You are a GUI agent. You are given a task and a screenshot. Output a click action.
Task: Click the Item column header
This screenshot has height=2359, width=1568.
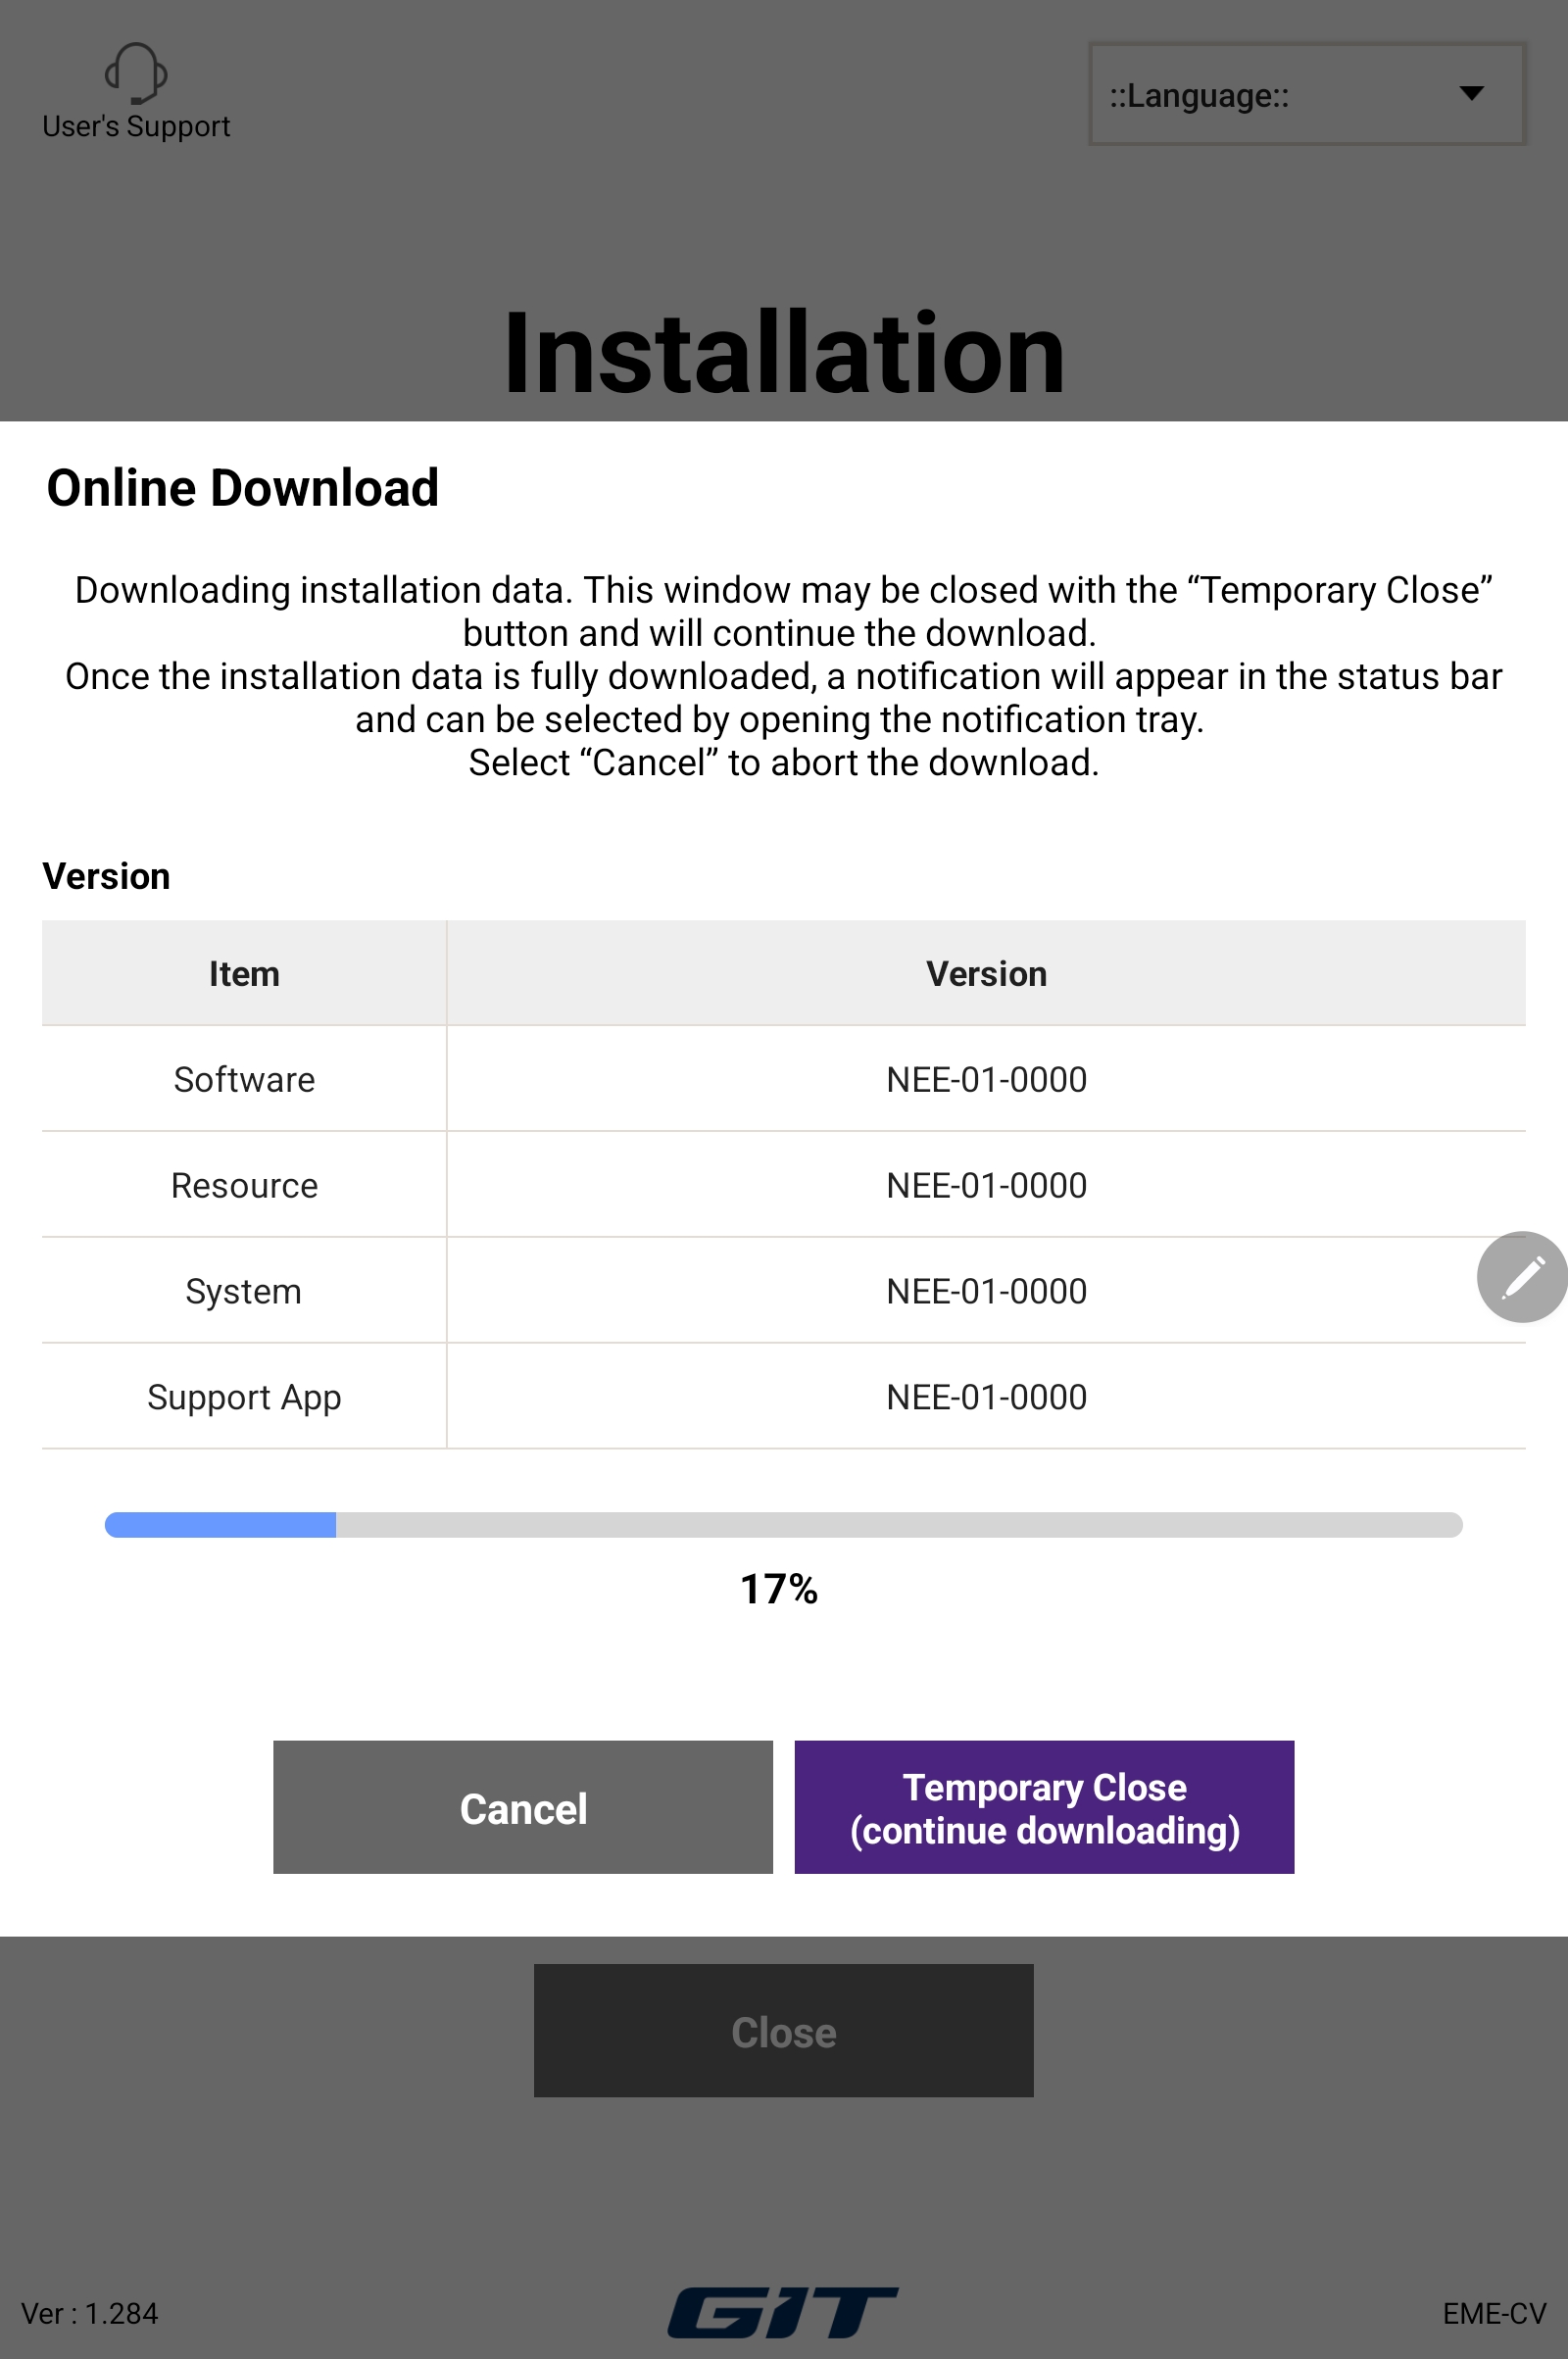point(244,973)
